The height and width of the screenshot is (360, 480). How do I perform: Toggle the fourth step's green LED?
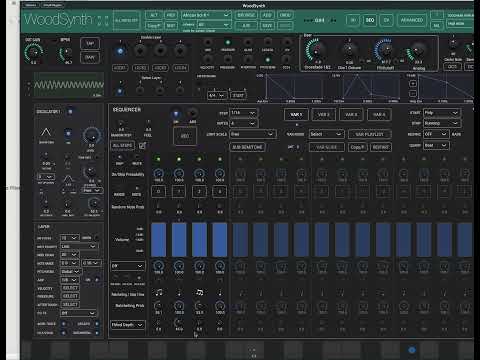click(220, 159)
